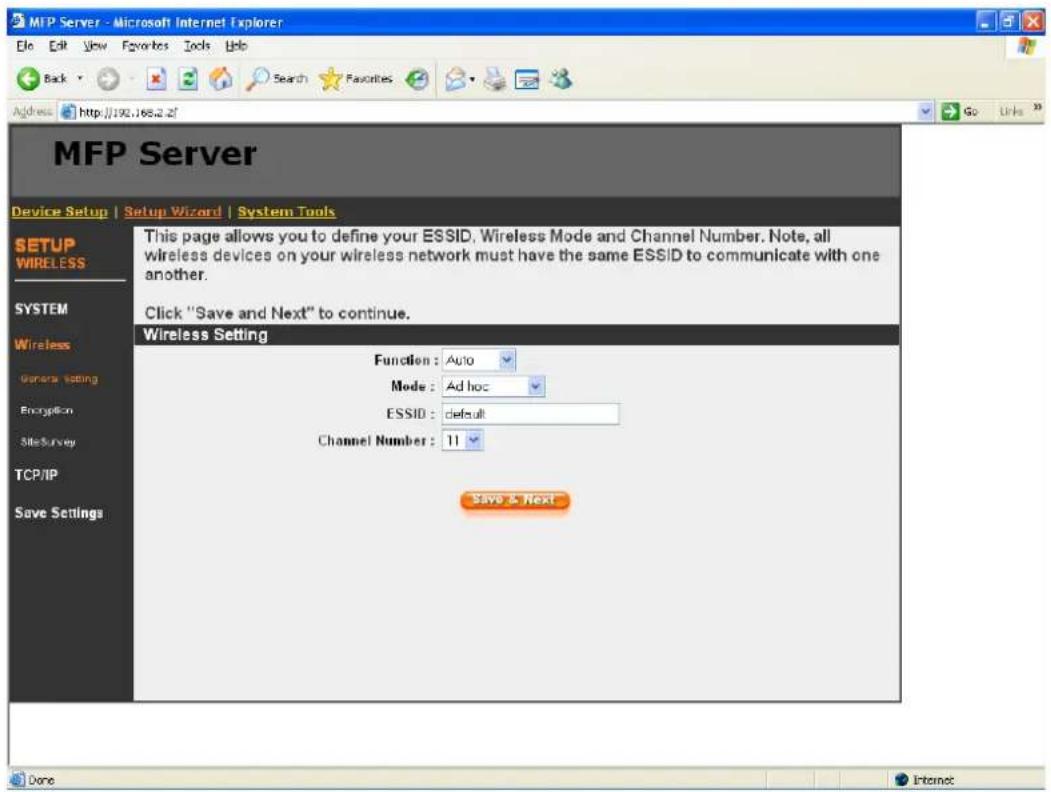
Task: Follow the System Tools link
Action: (x=286, y=212)
